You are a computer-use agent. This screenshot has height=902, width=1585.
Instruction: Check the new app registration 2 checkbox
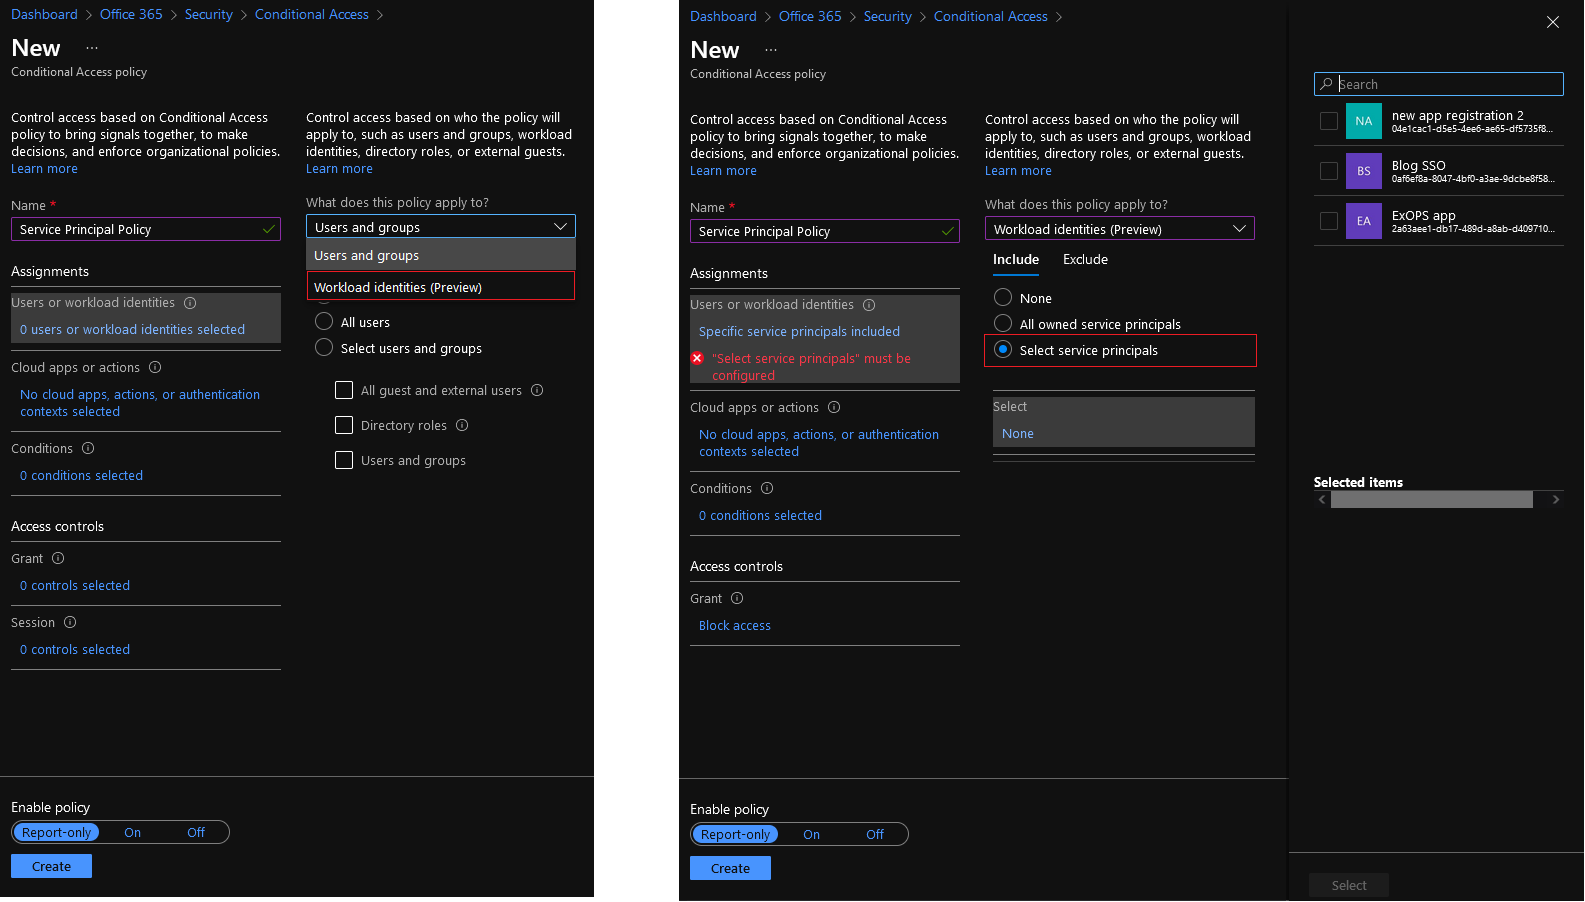click(x=1329, y=121)
